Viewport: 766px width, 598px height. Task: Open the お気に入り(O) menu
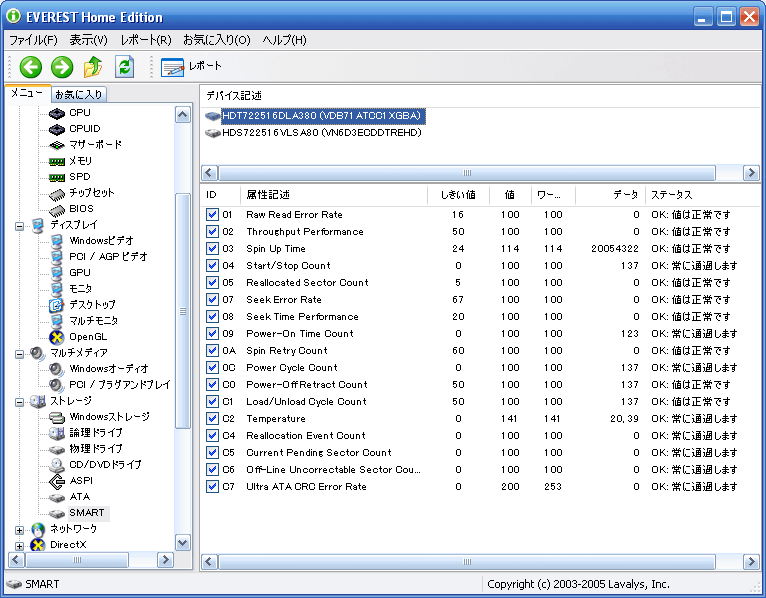(216, 40)
